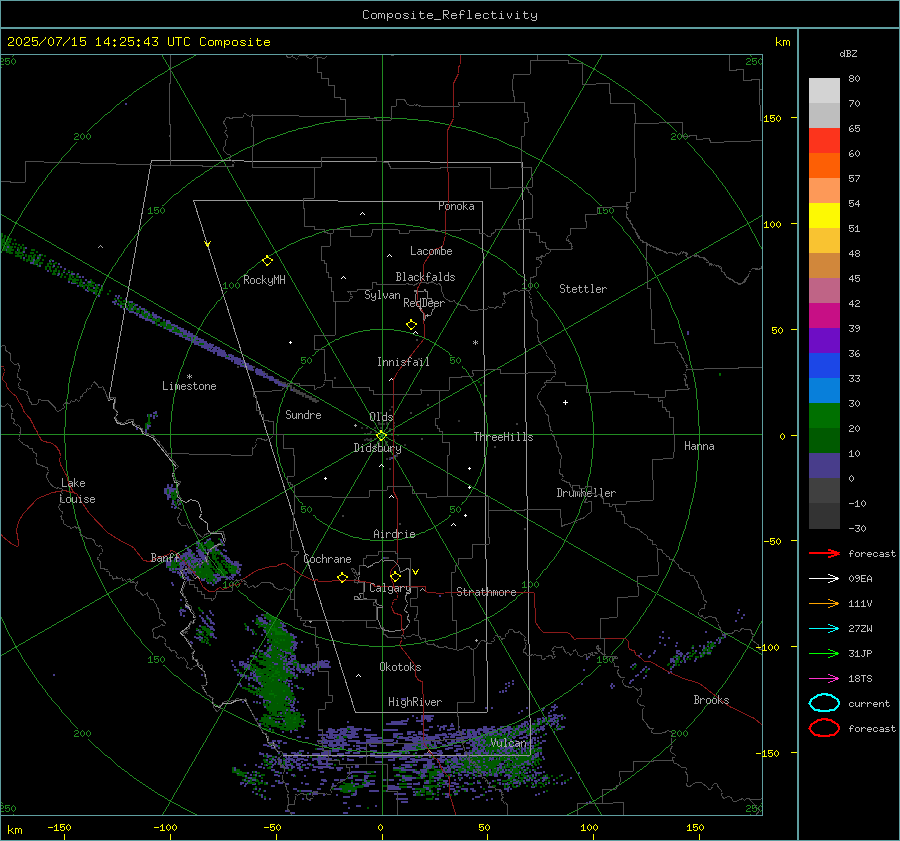Select the yellow diamond marker under Cochrane
Viewport: 900px width, 841px height.
pos(342,578)
